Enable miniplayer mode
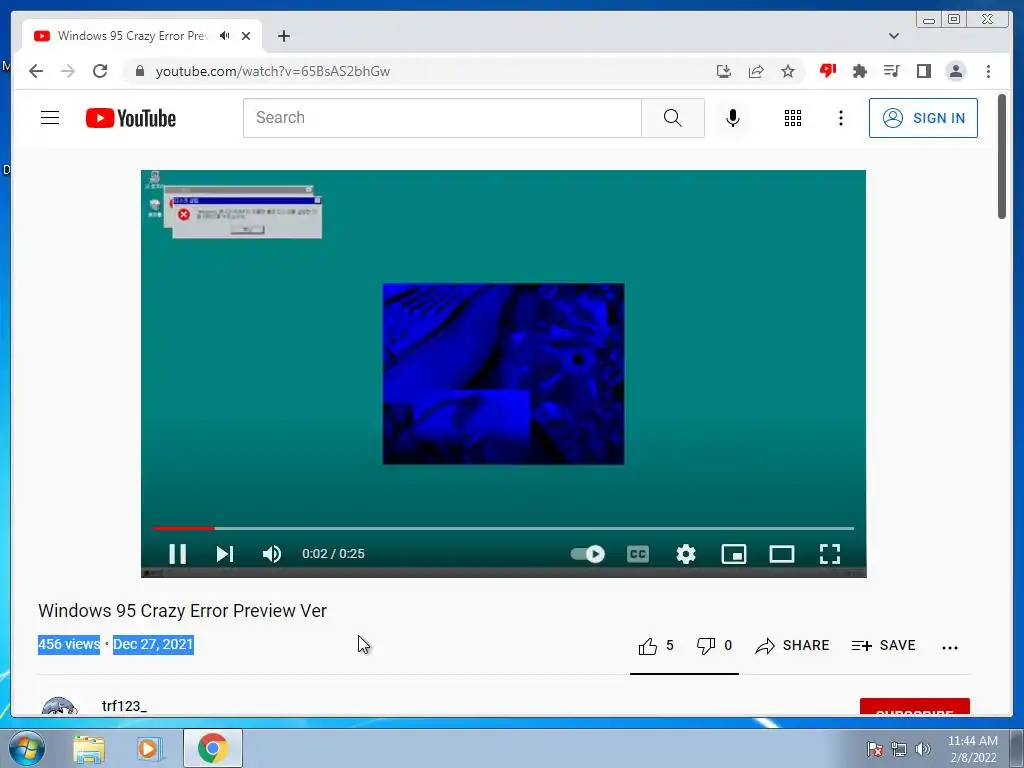This screenshot has height=768, width=1024. [x=733, y=554]
